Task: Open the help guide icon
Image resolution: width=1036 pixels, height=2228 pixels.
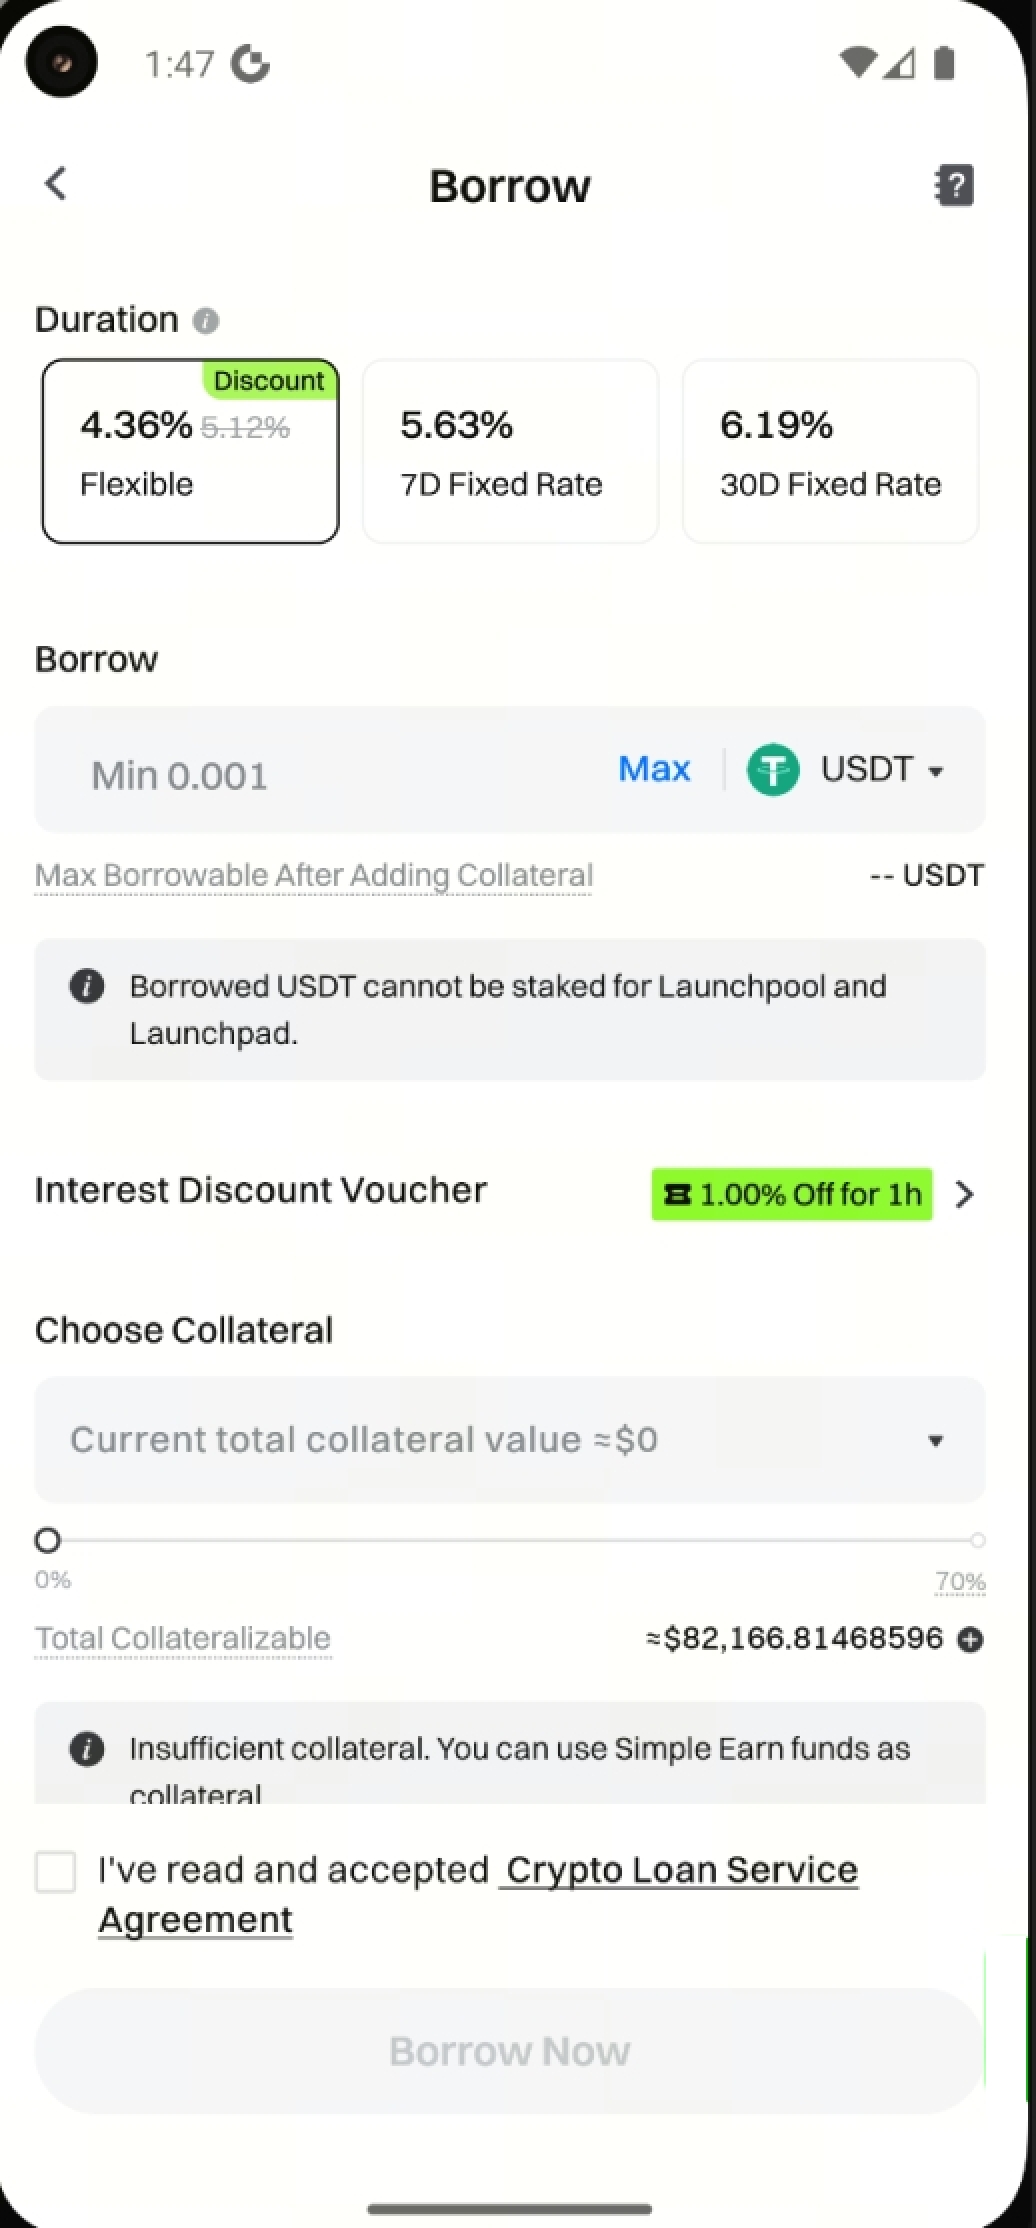Action: (x=954, y=185)
